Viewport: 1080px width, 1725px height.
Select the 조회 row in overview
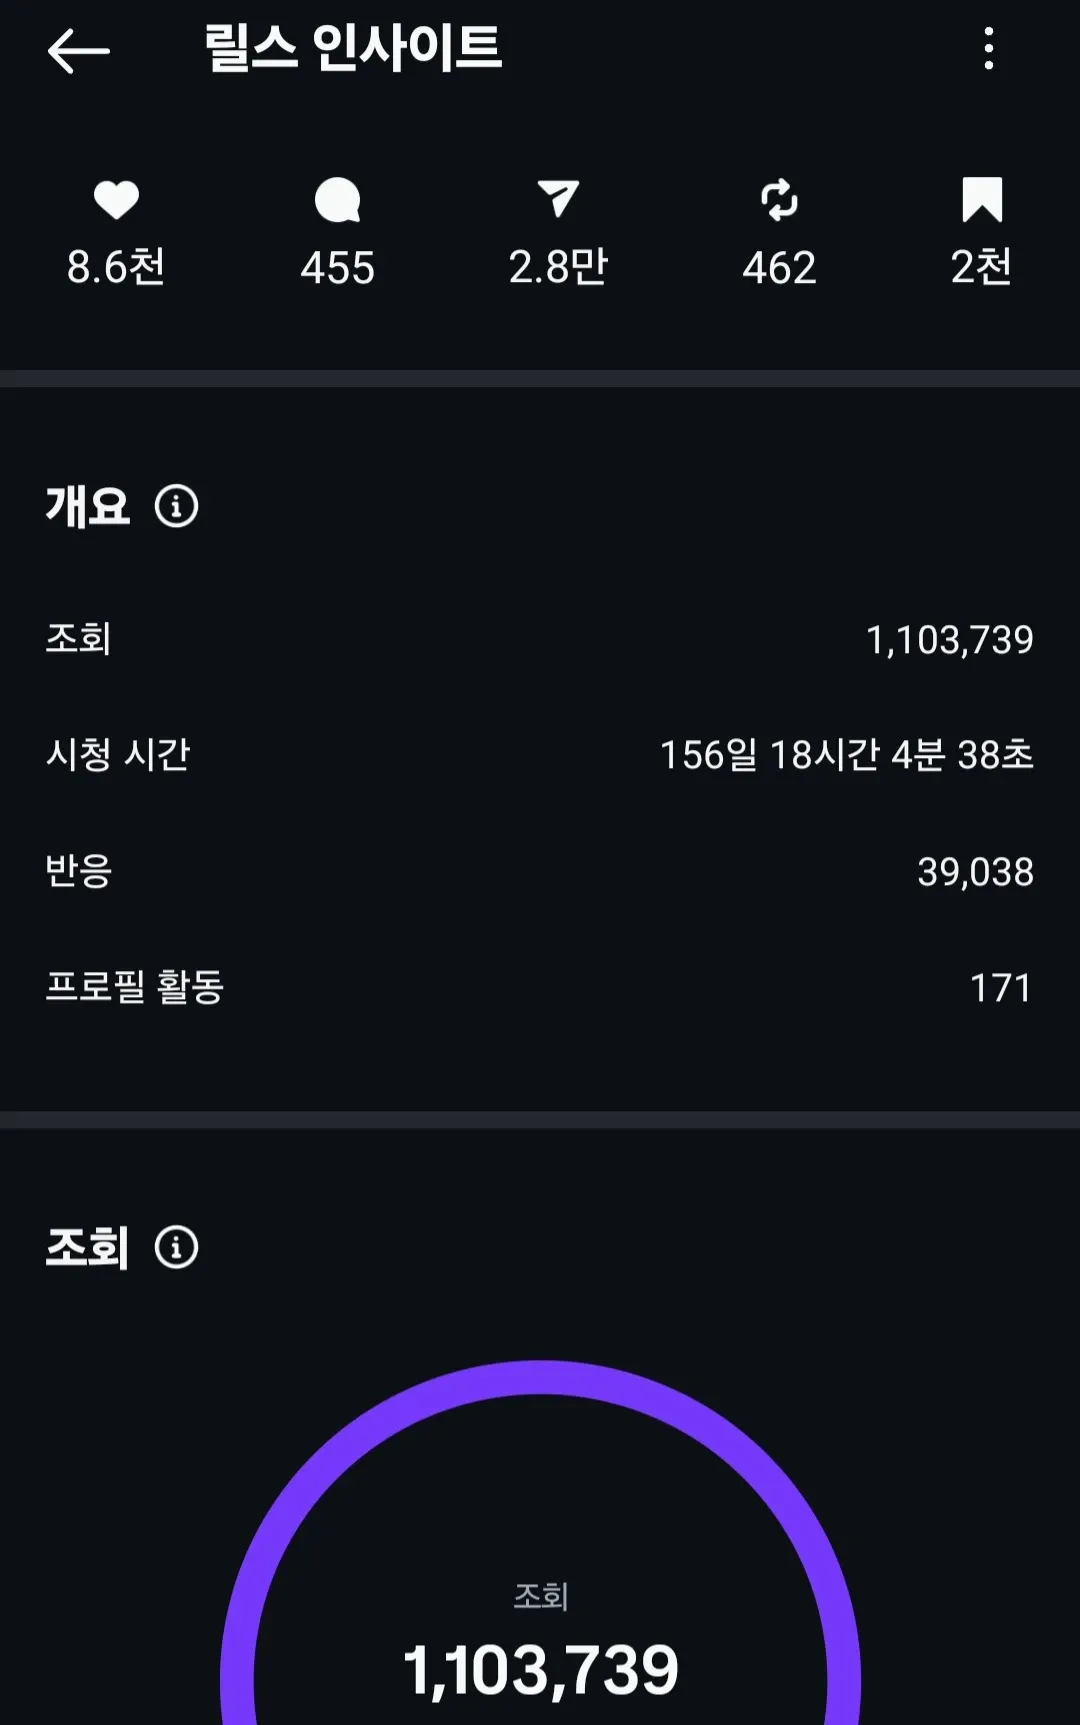540,639
